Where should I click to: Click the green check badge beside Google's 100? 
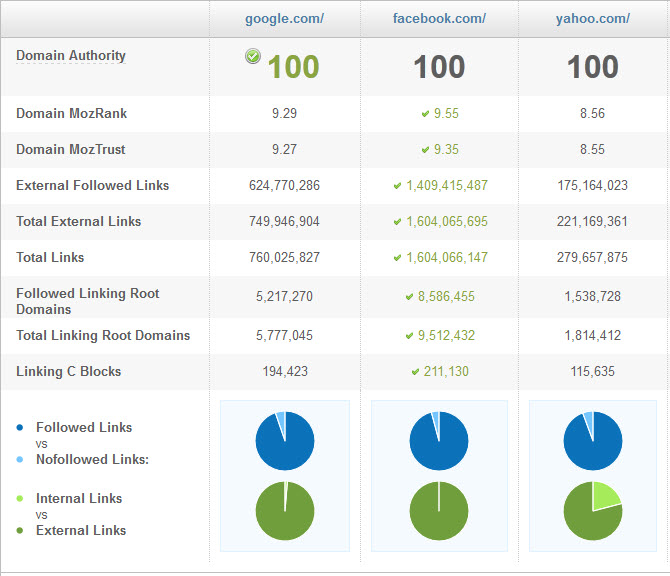pos(253,56)
